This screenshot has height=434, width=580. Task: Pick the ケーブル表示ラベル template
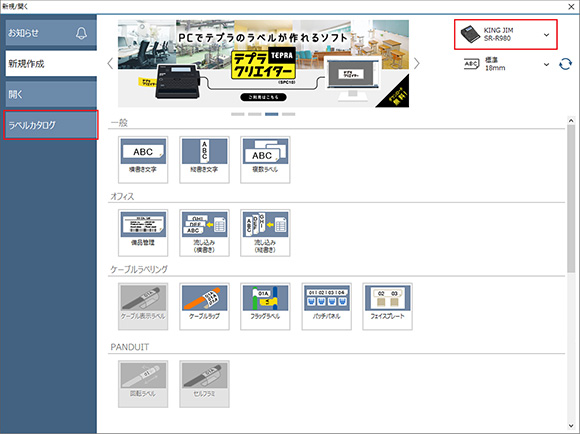pyautogui.click(x=143, y=306)
